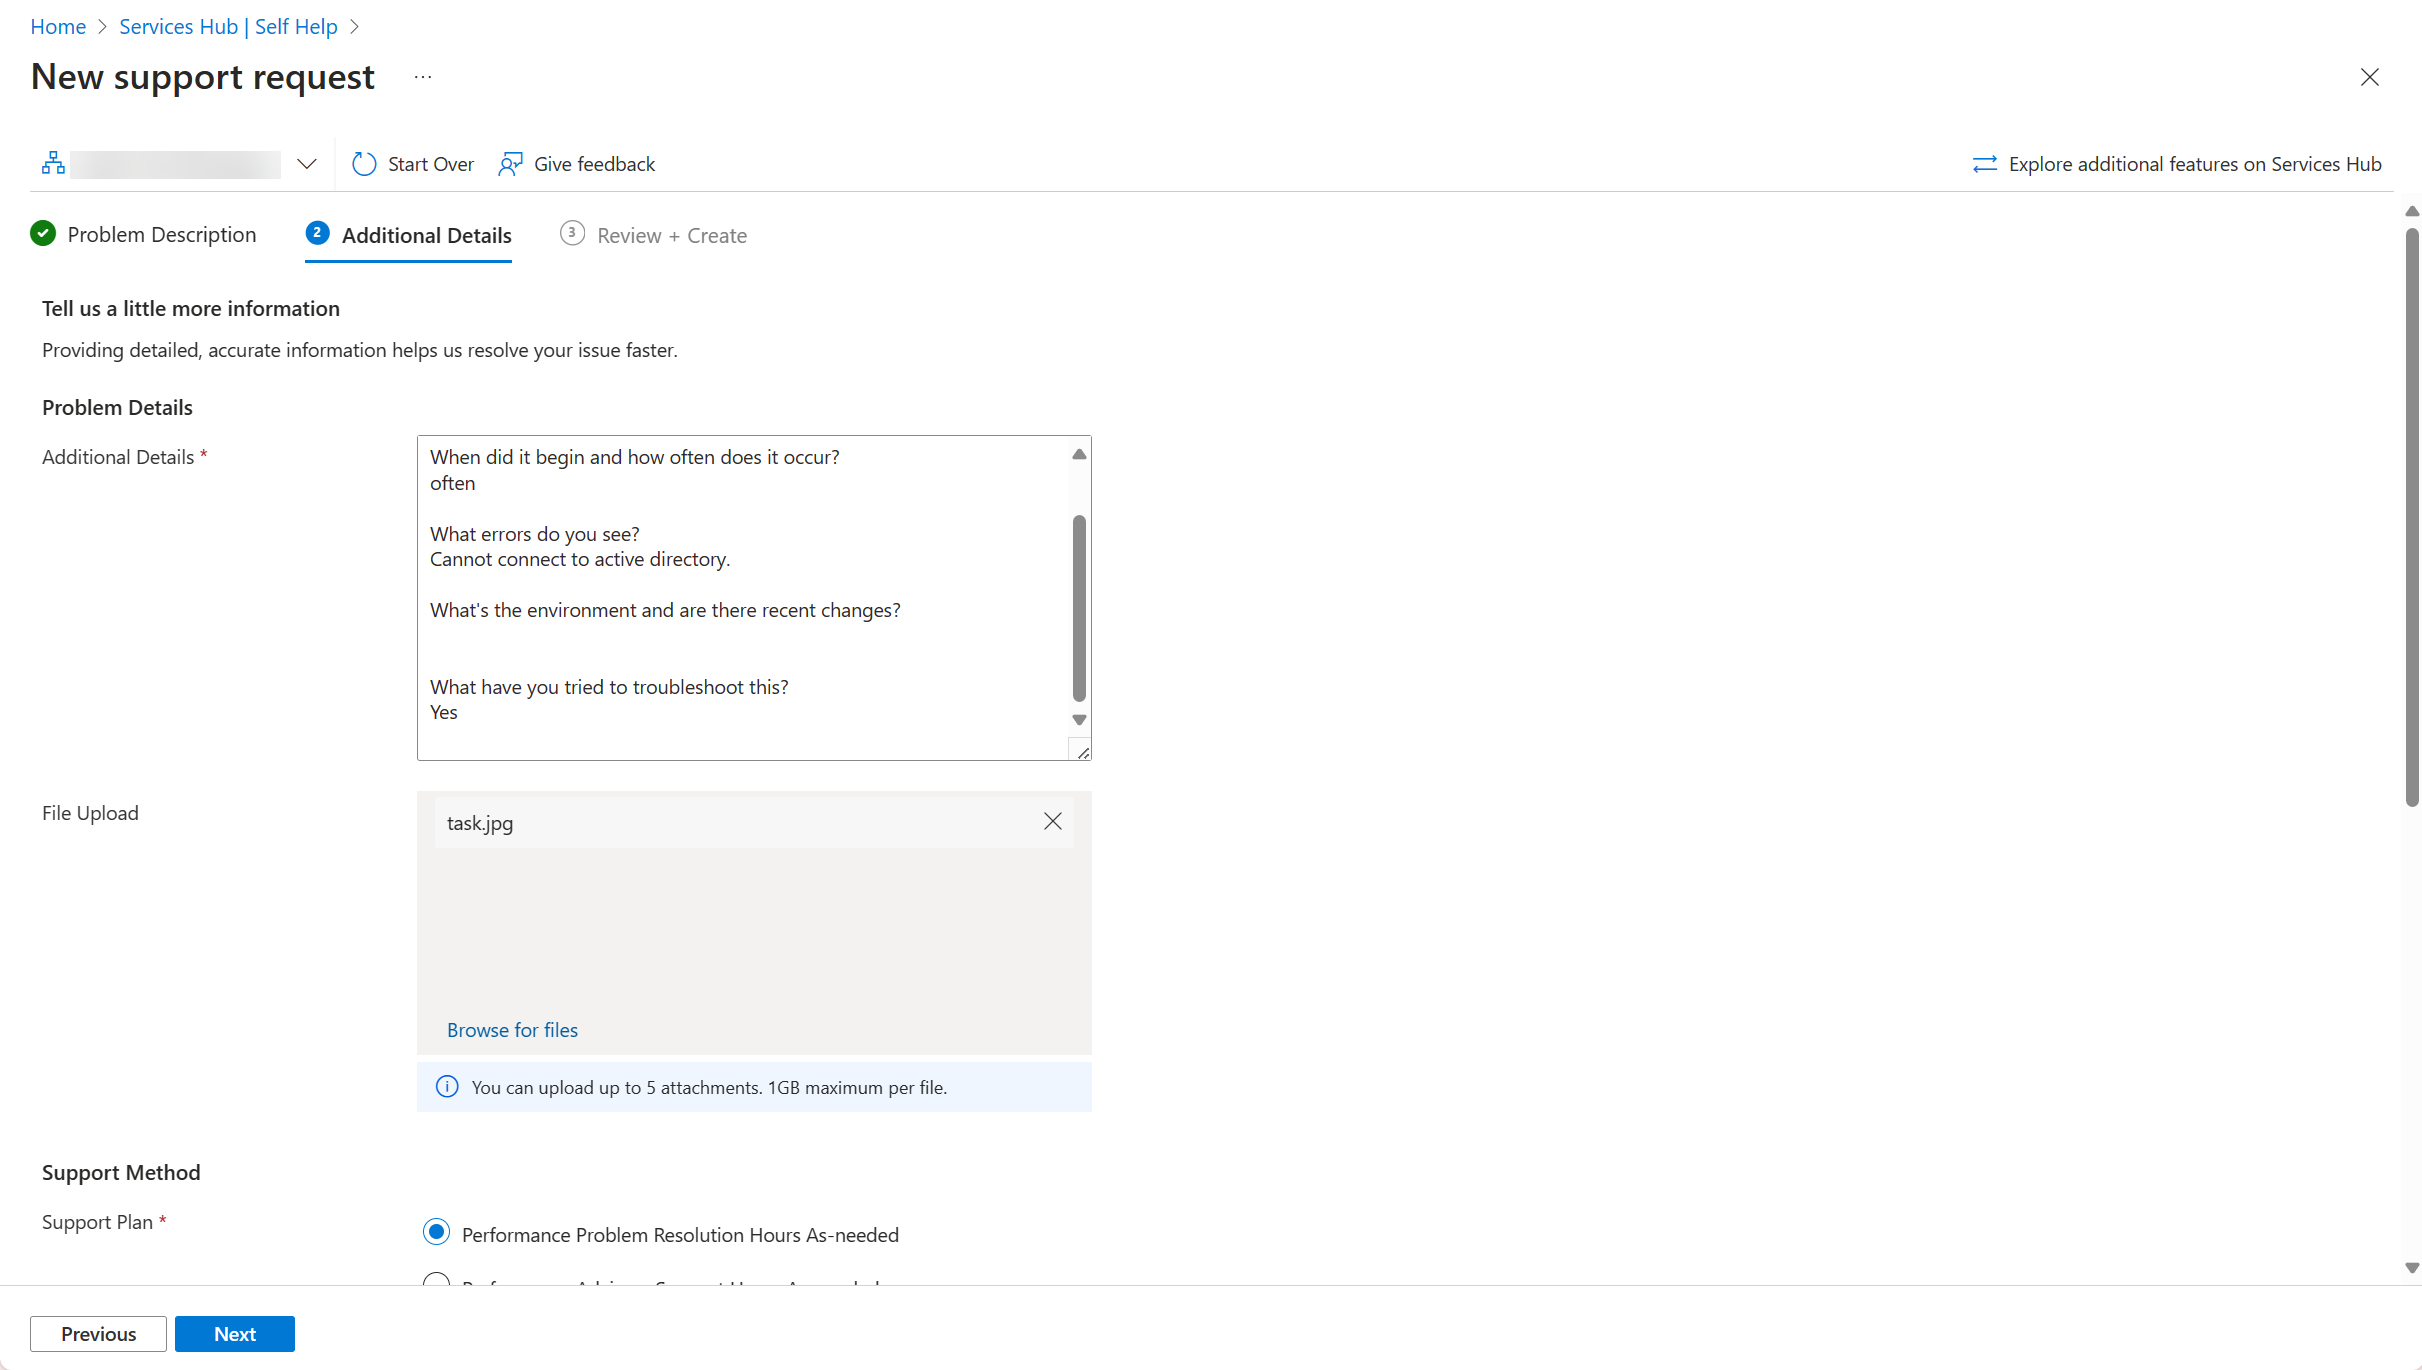Click the Review + Create step icon
Image resolution: width=2422 pixels, height=1370 pixels.
tap(571, 234)
